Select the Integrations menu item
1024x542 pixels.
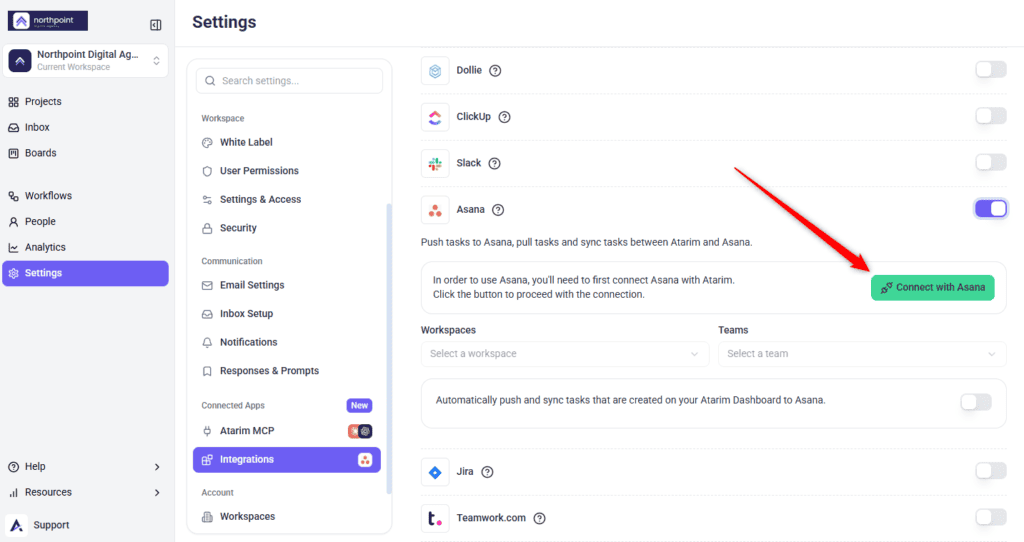click(x=287, y=460)
